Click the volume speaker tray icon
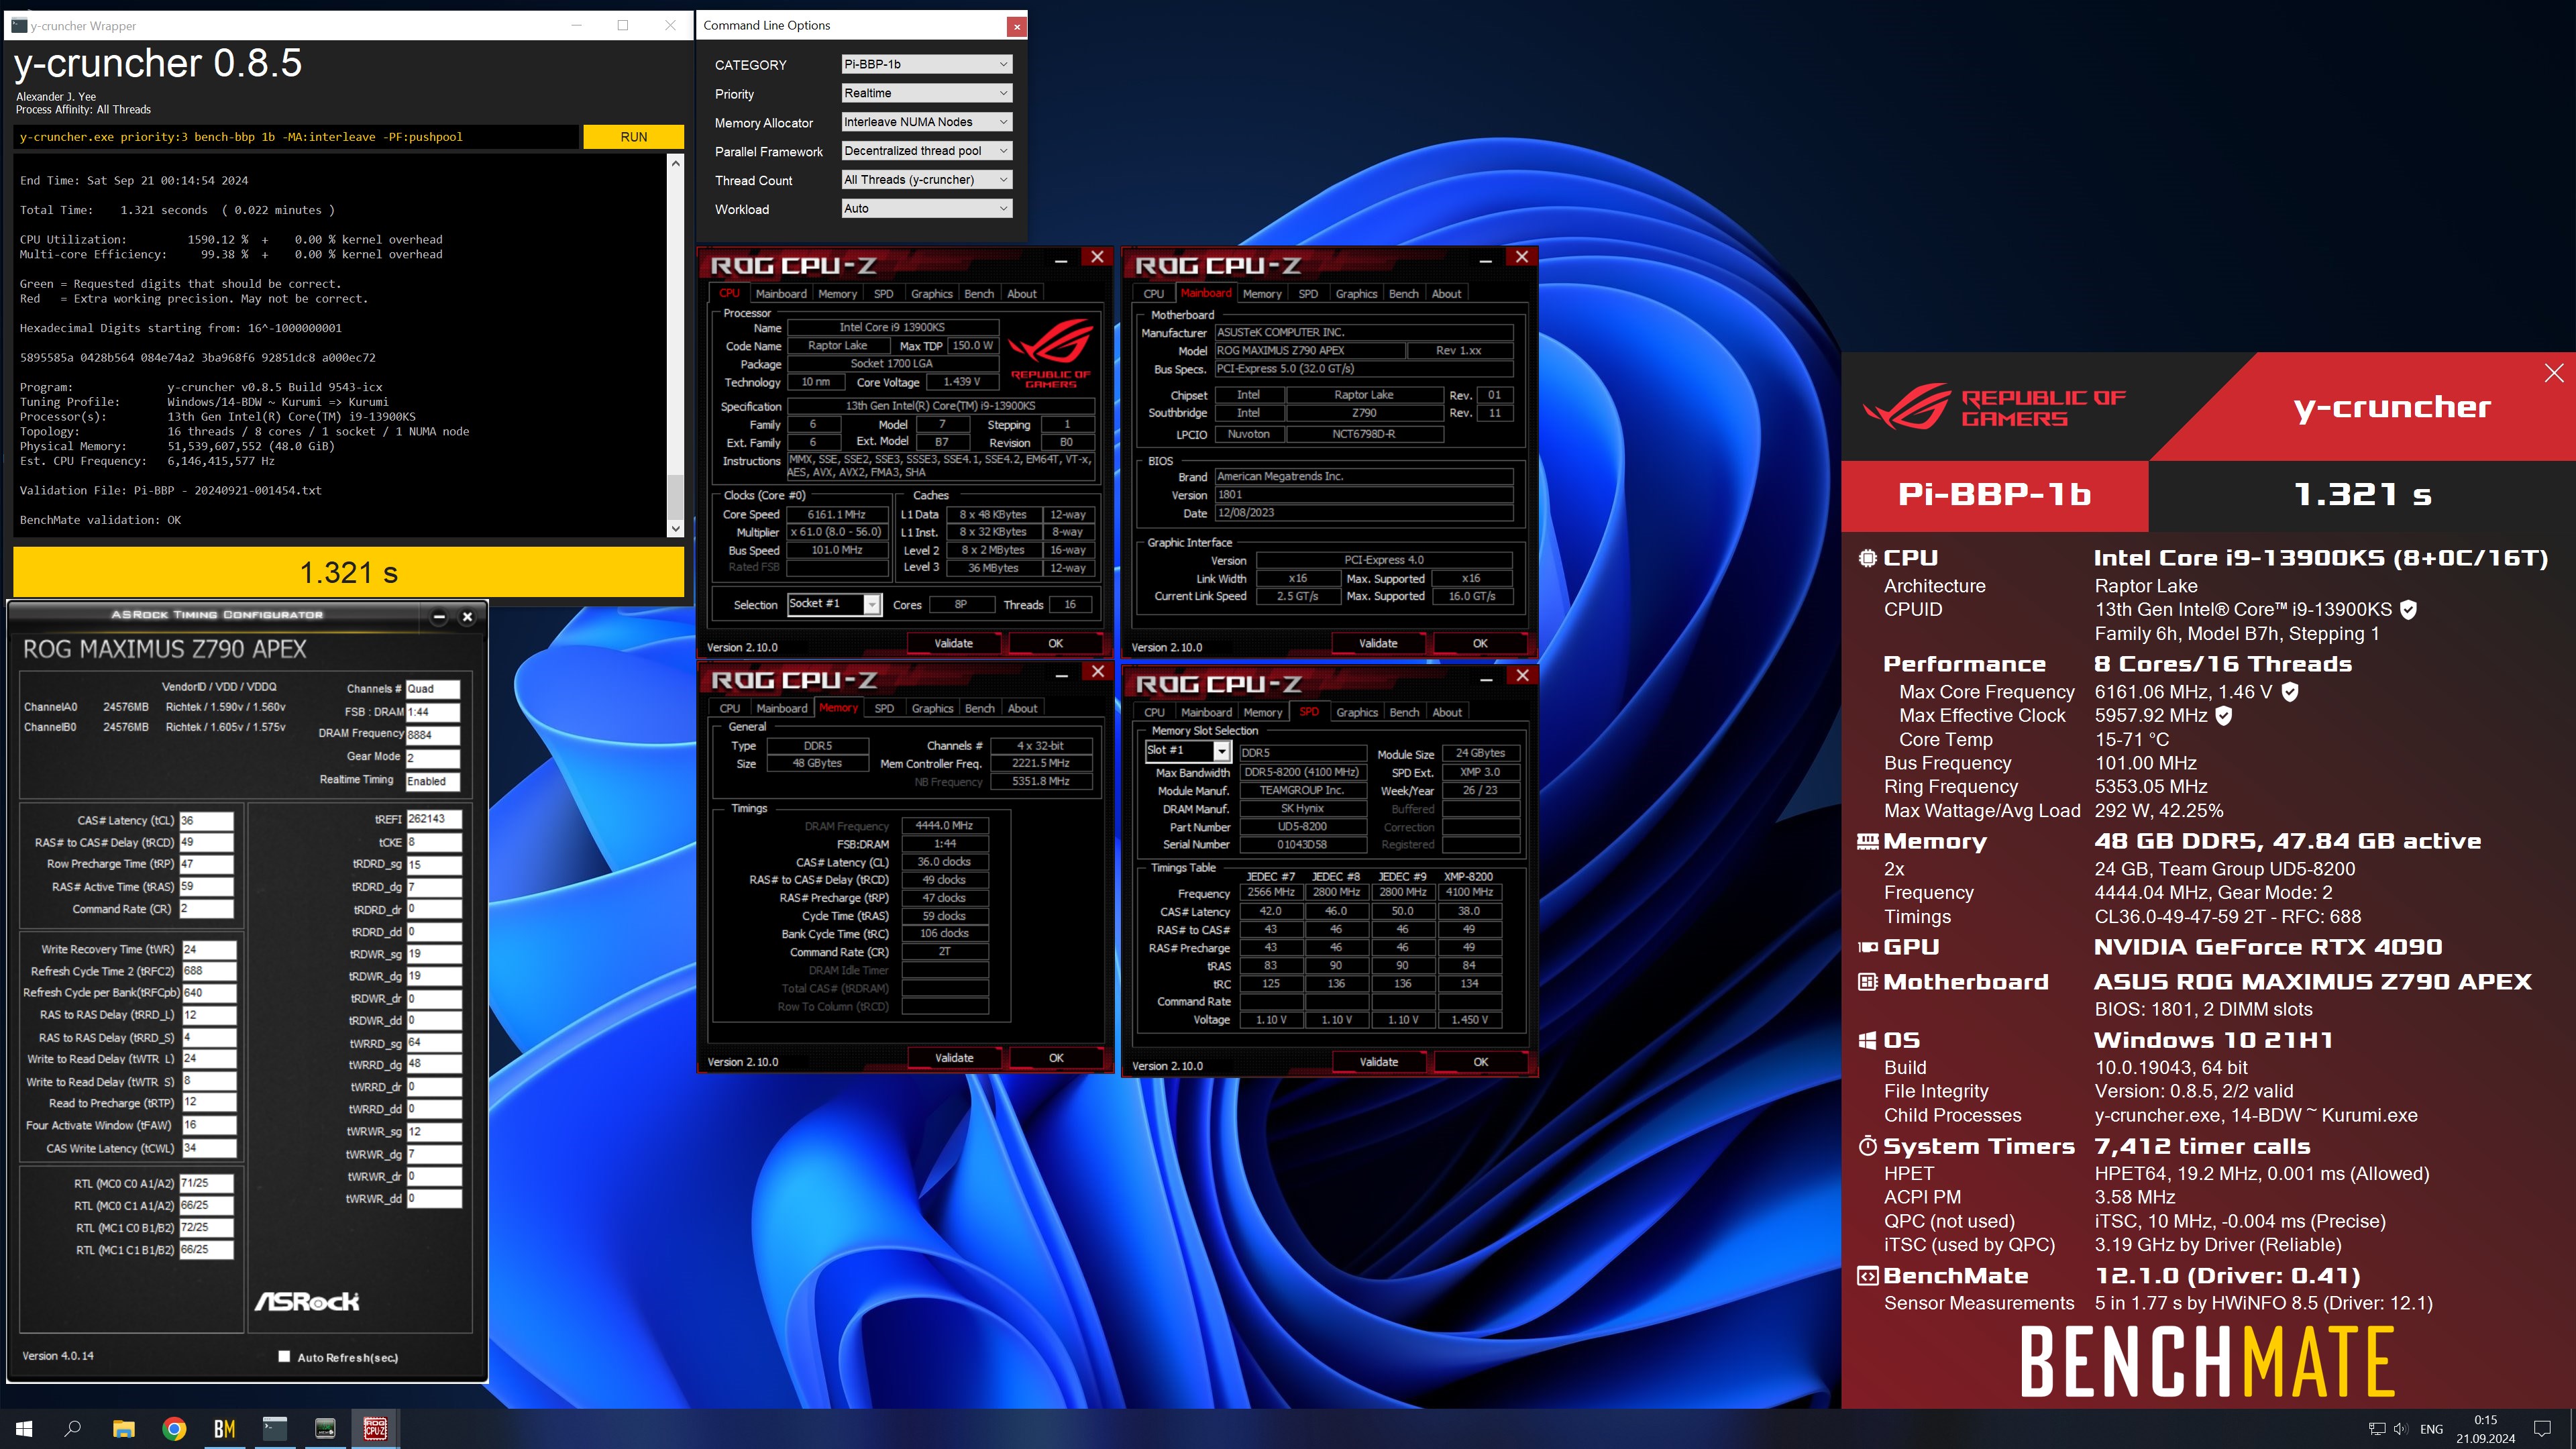The image size is (2576, 1449). tap(2400, 1429)
